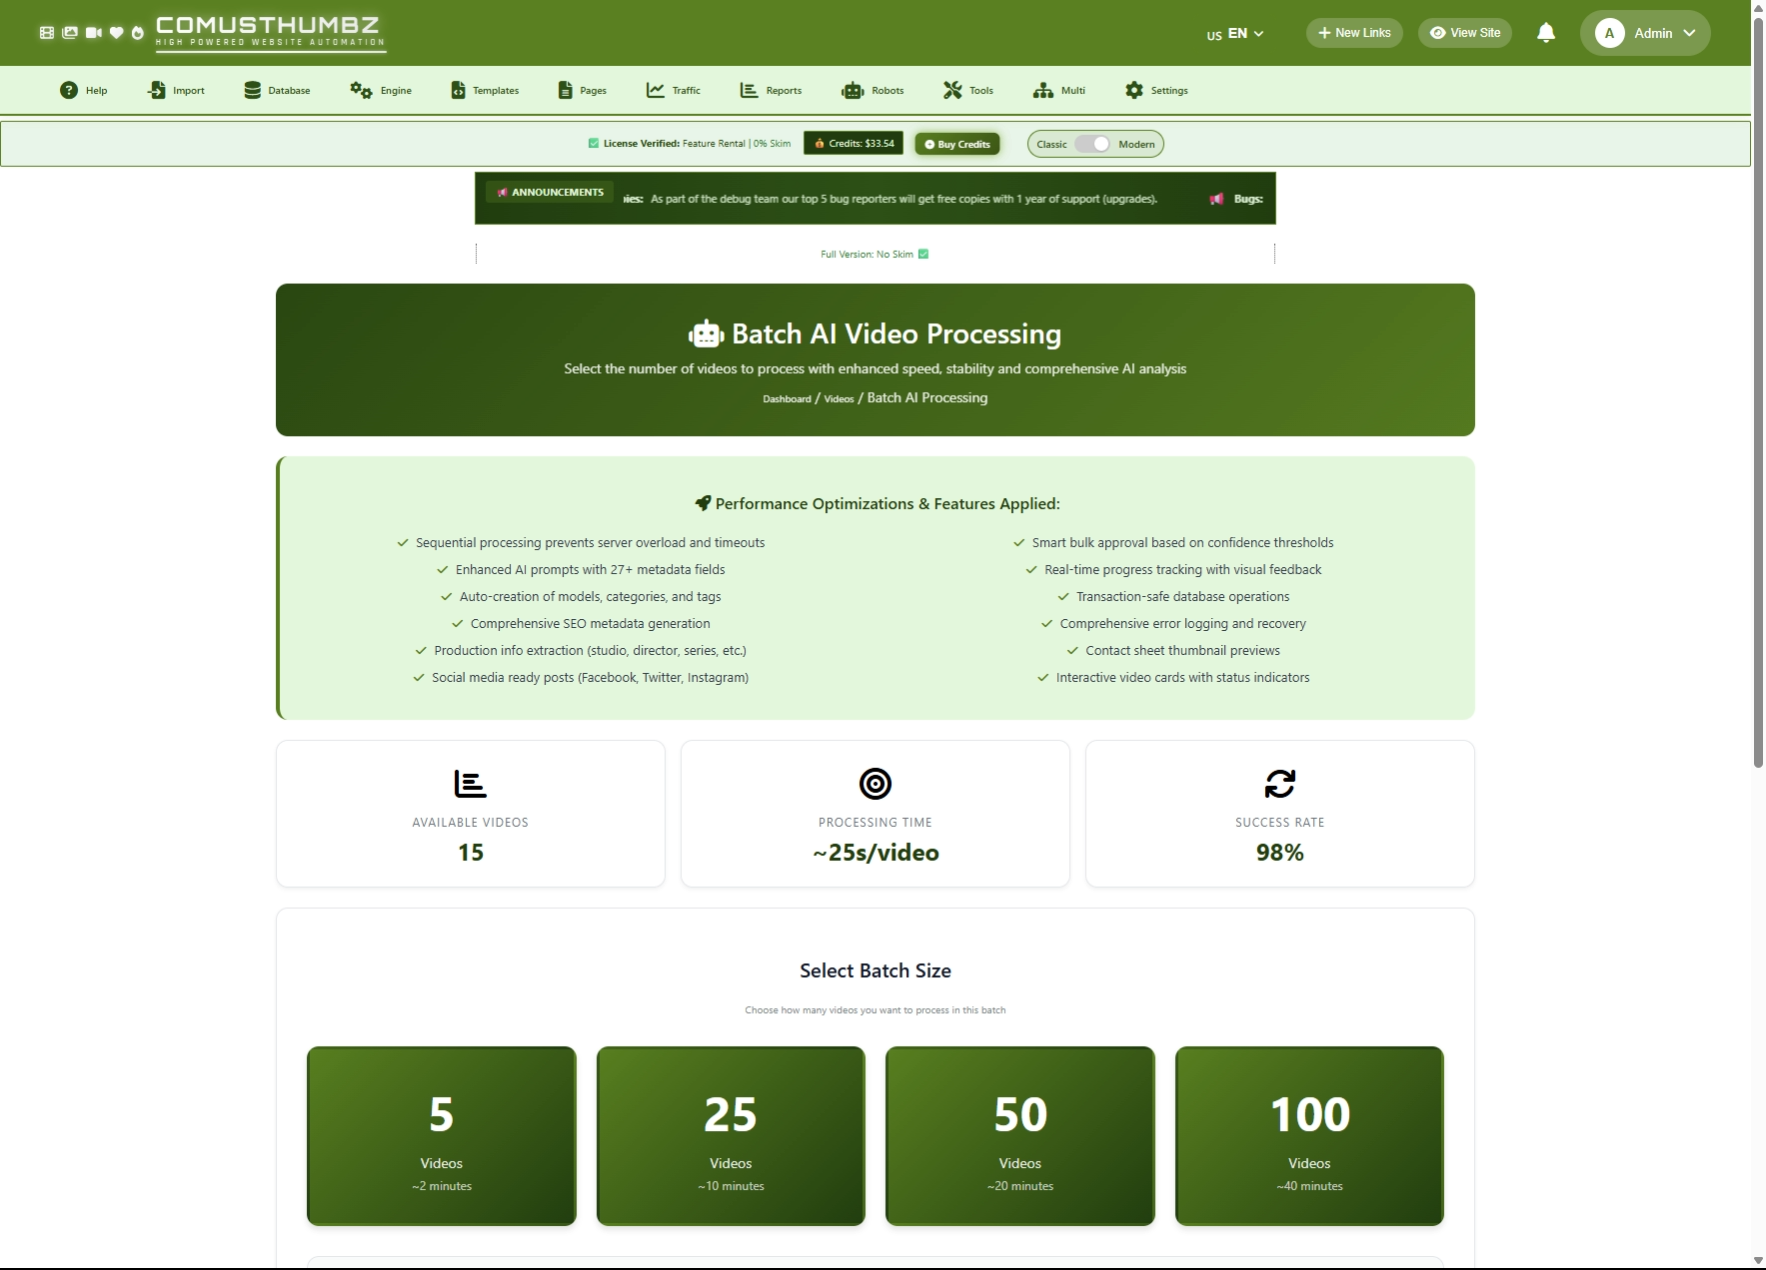Image resolution: width=1766 pixels, height=1270 pixels.
Task: Click the License Verified checkbox
Action: pyautogui.click(x=593, y=144)
